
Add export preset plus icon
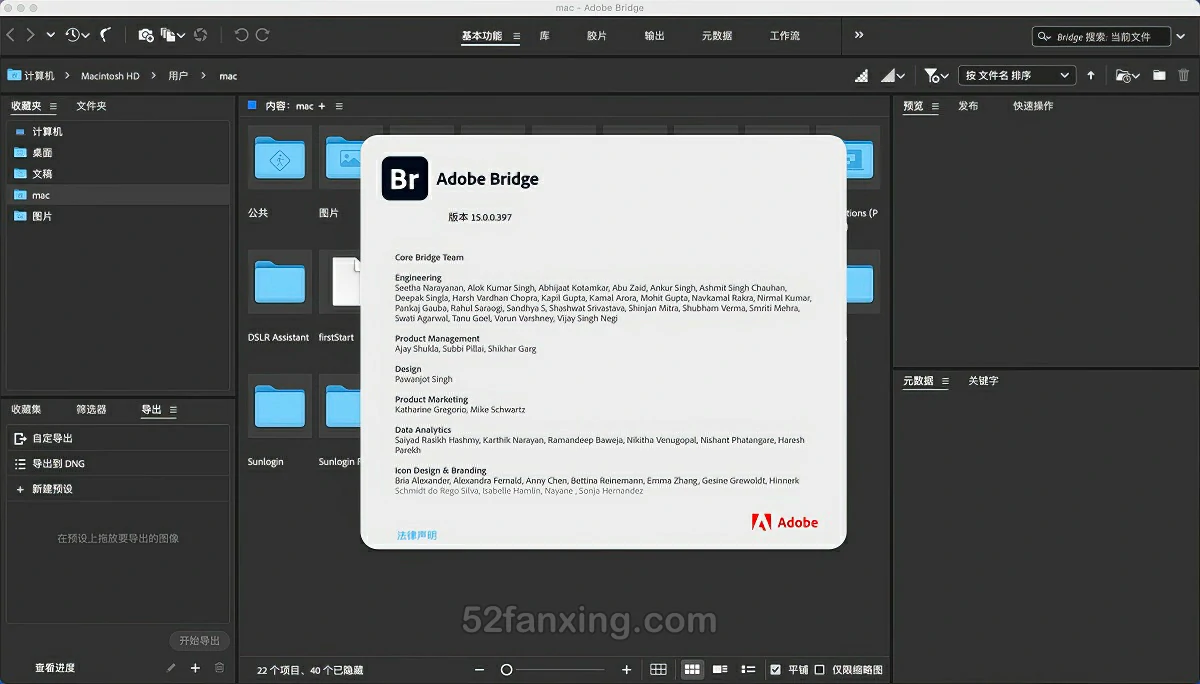point(195,668)
